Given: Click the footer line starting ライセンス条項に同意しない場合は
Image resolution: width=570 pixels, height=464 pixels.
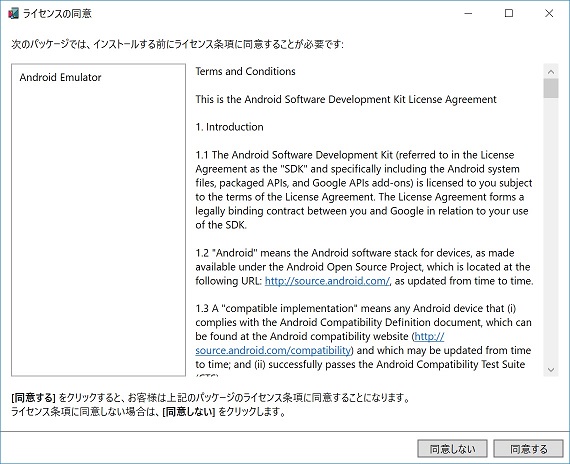Looking at the screenshot, I should coord(148,412).
